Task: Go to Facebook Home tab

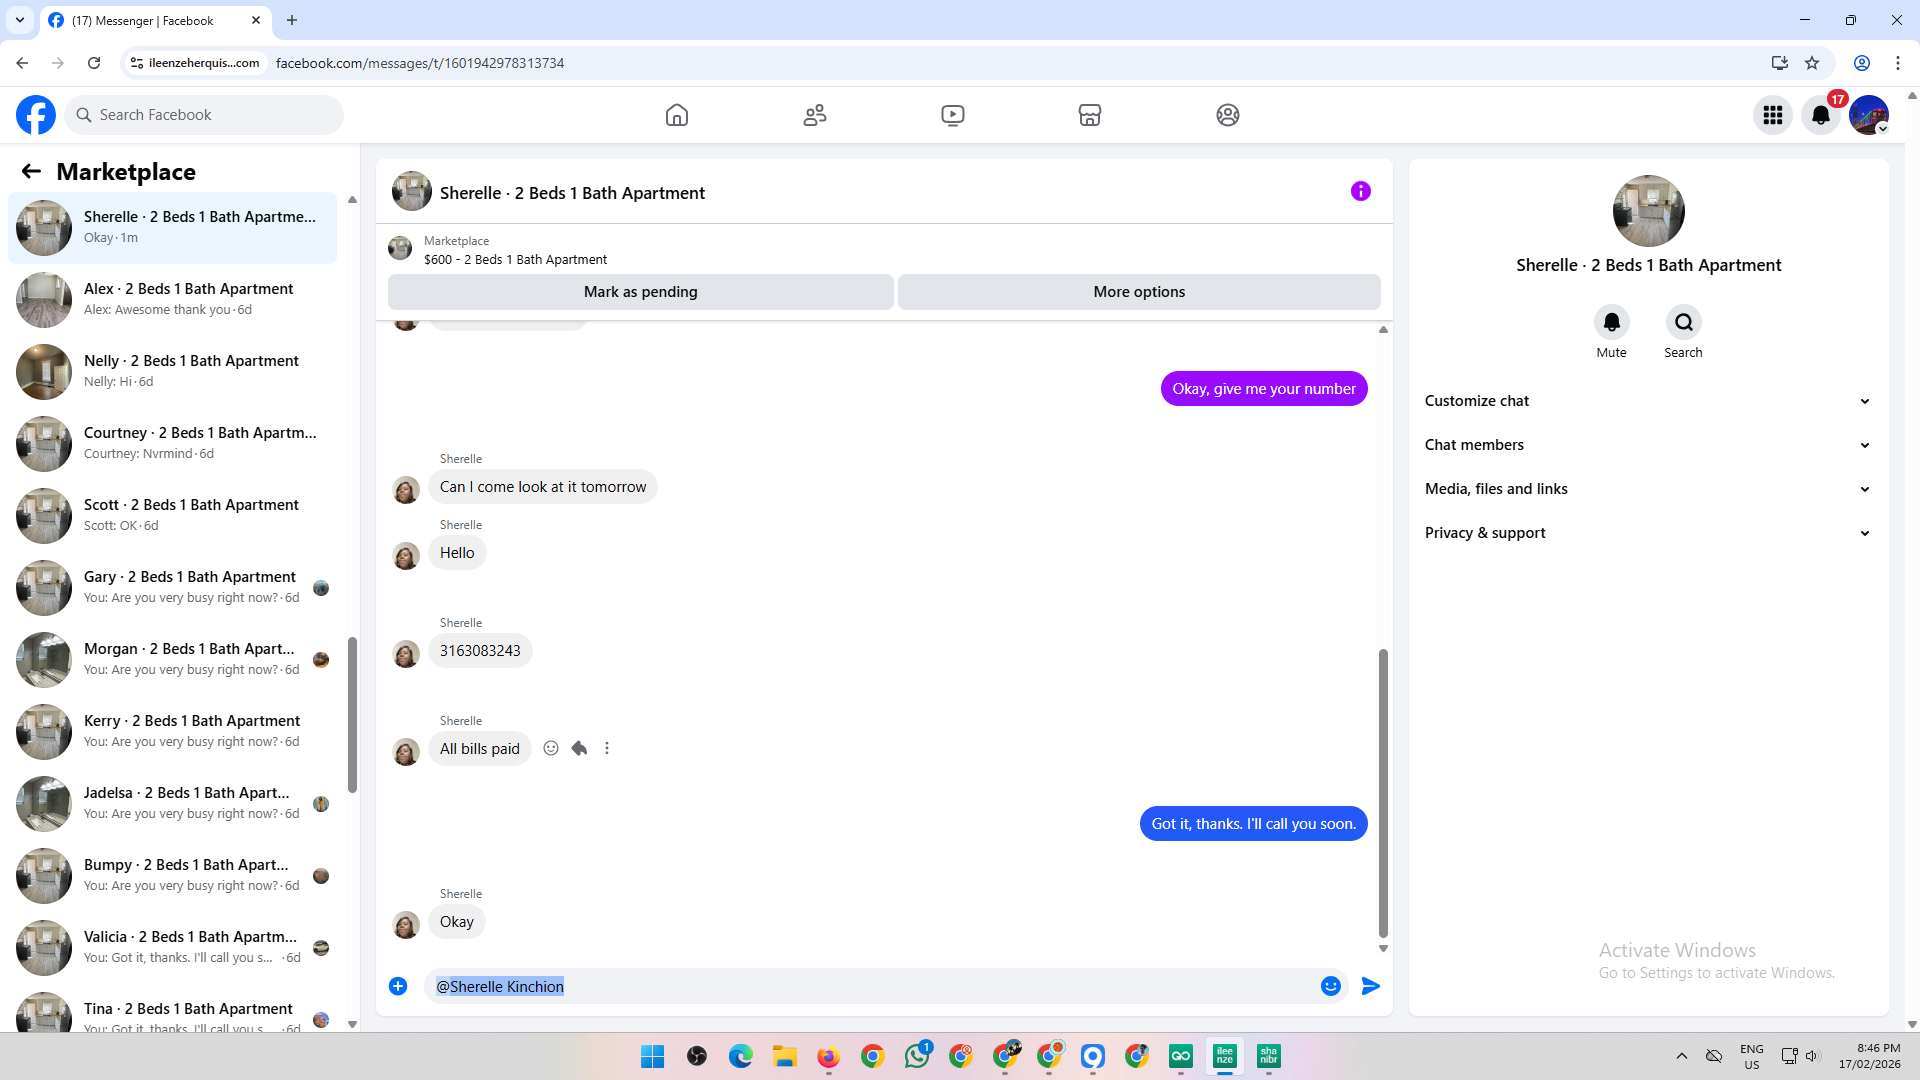Action: pos(677,115)
